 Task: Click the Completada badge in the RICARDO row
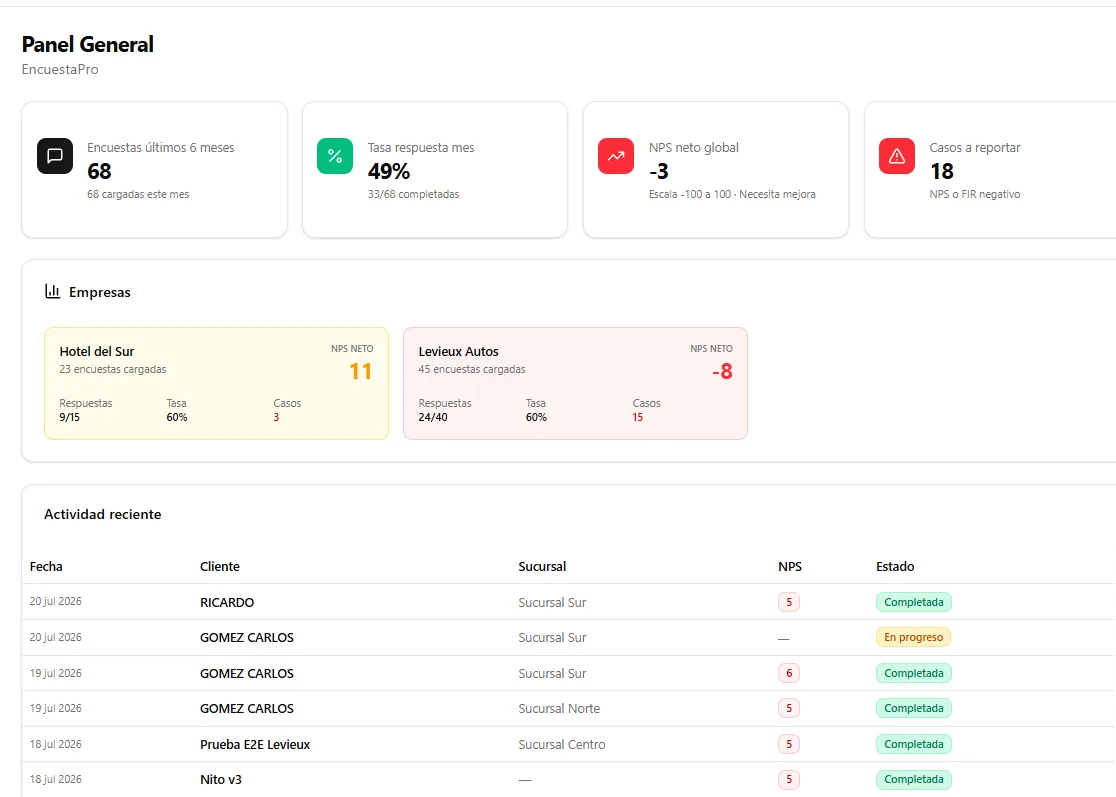pos(914,602)
